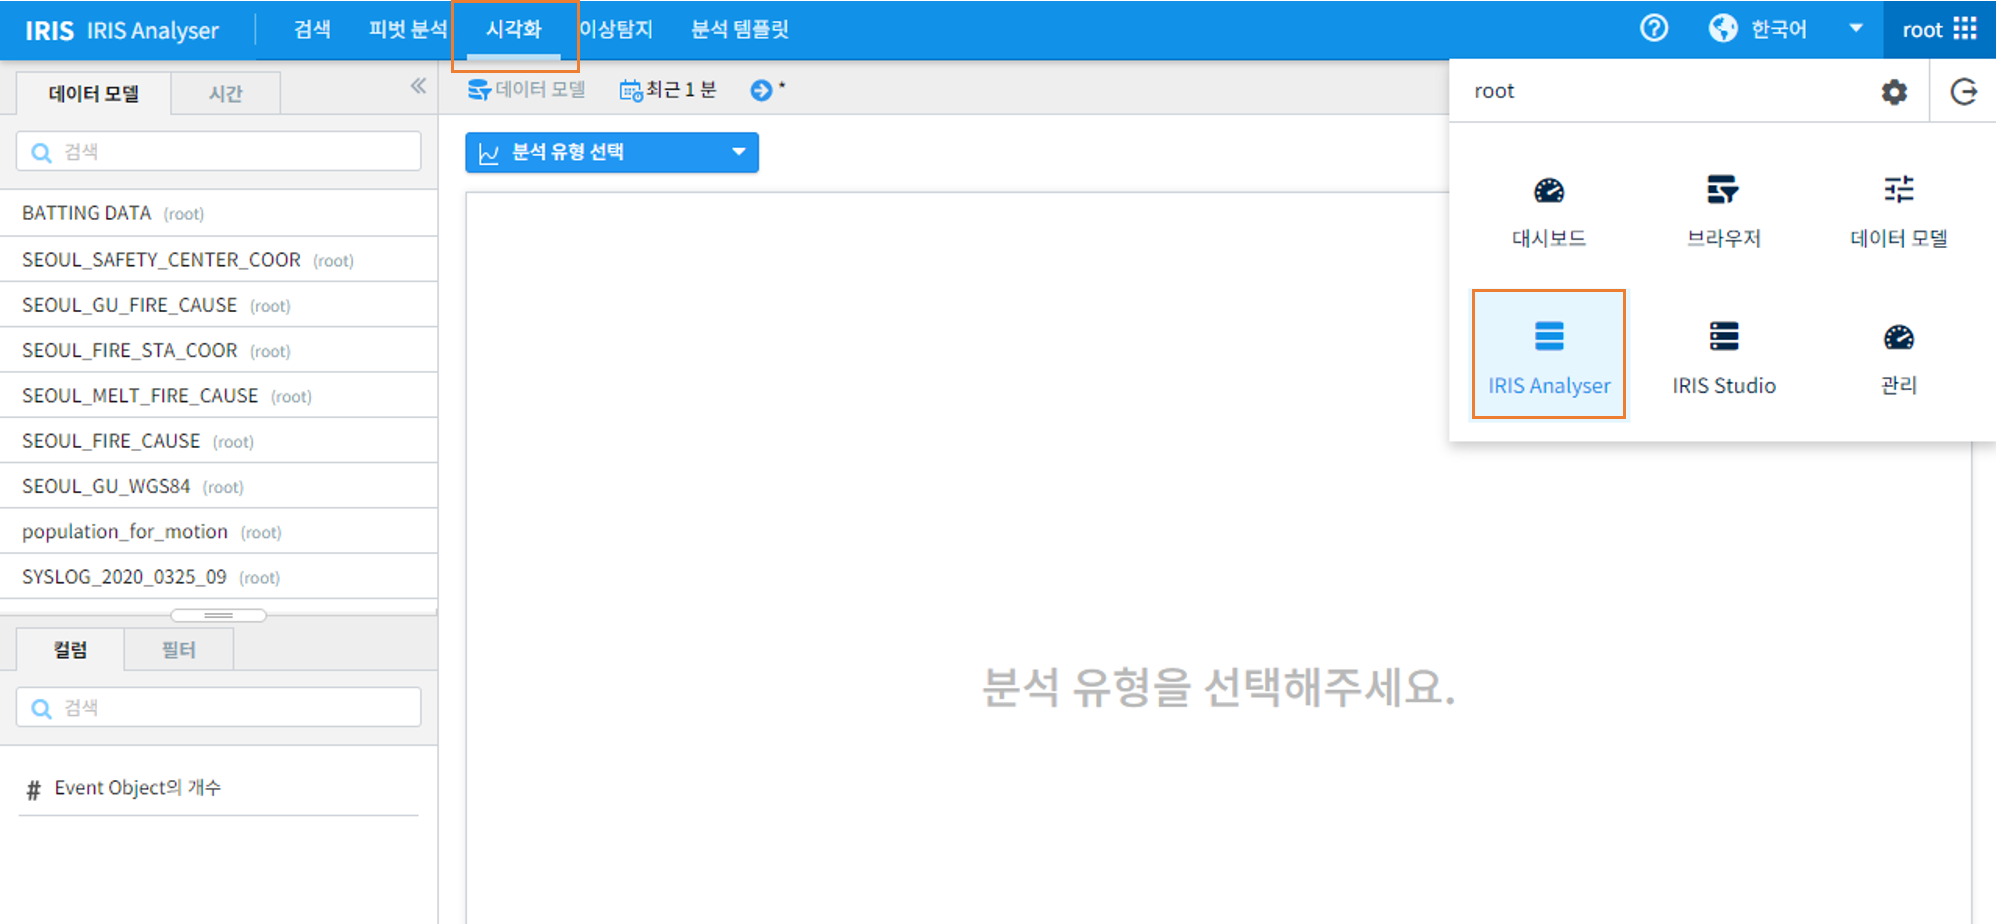Switch to the Filter (필터) tab
The height and width of the screenshot is (924, 1996).
(x=179, y=649)
